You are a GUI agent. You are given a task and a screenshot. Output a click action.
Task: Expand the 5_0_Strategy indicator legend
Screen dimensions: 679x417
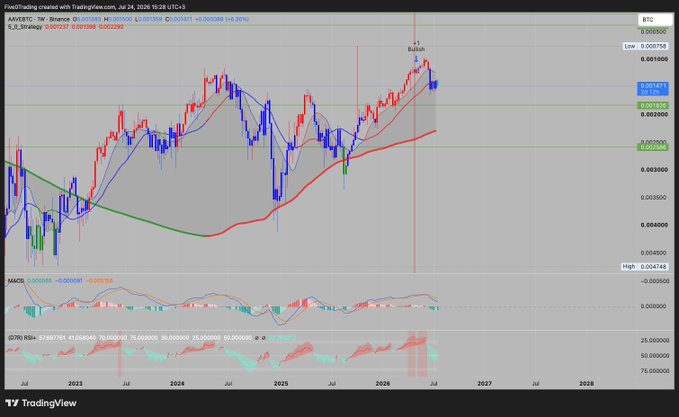[25, 27]
